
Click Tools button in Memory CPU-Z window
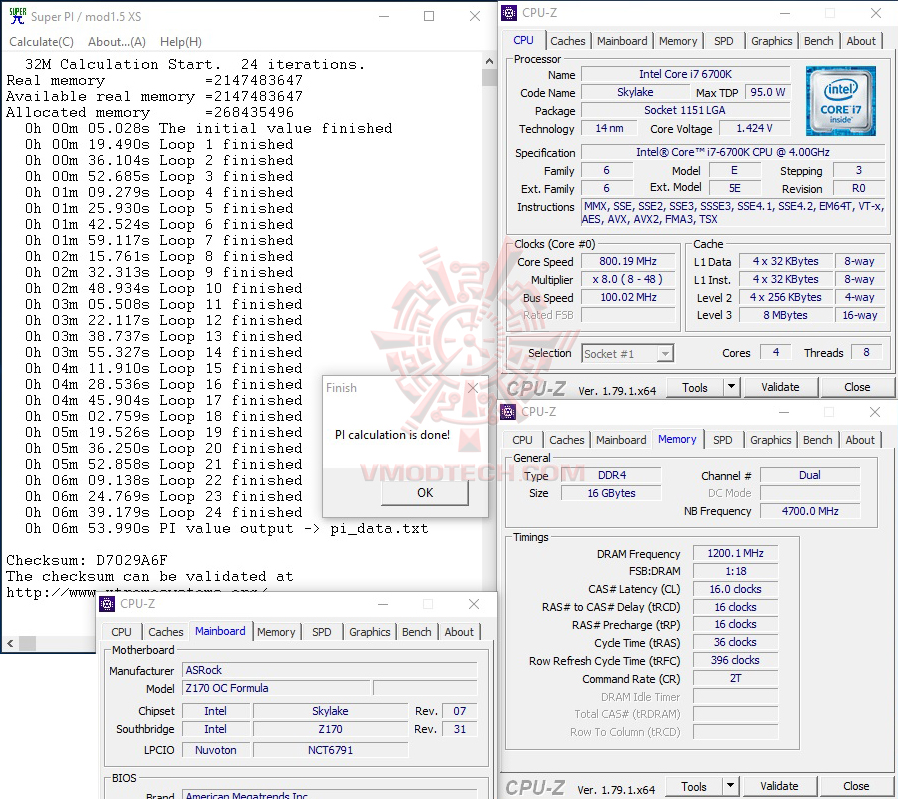(x=694, y=786)
